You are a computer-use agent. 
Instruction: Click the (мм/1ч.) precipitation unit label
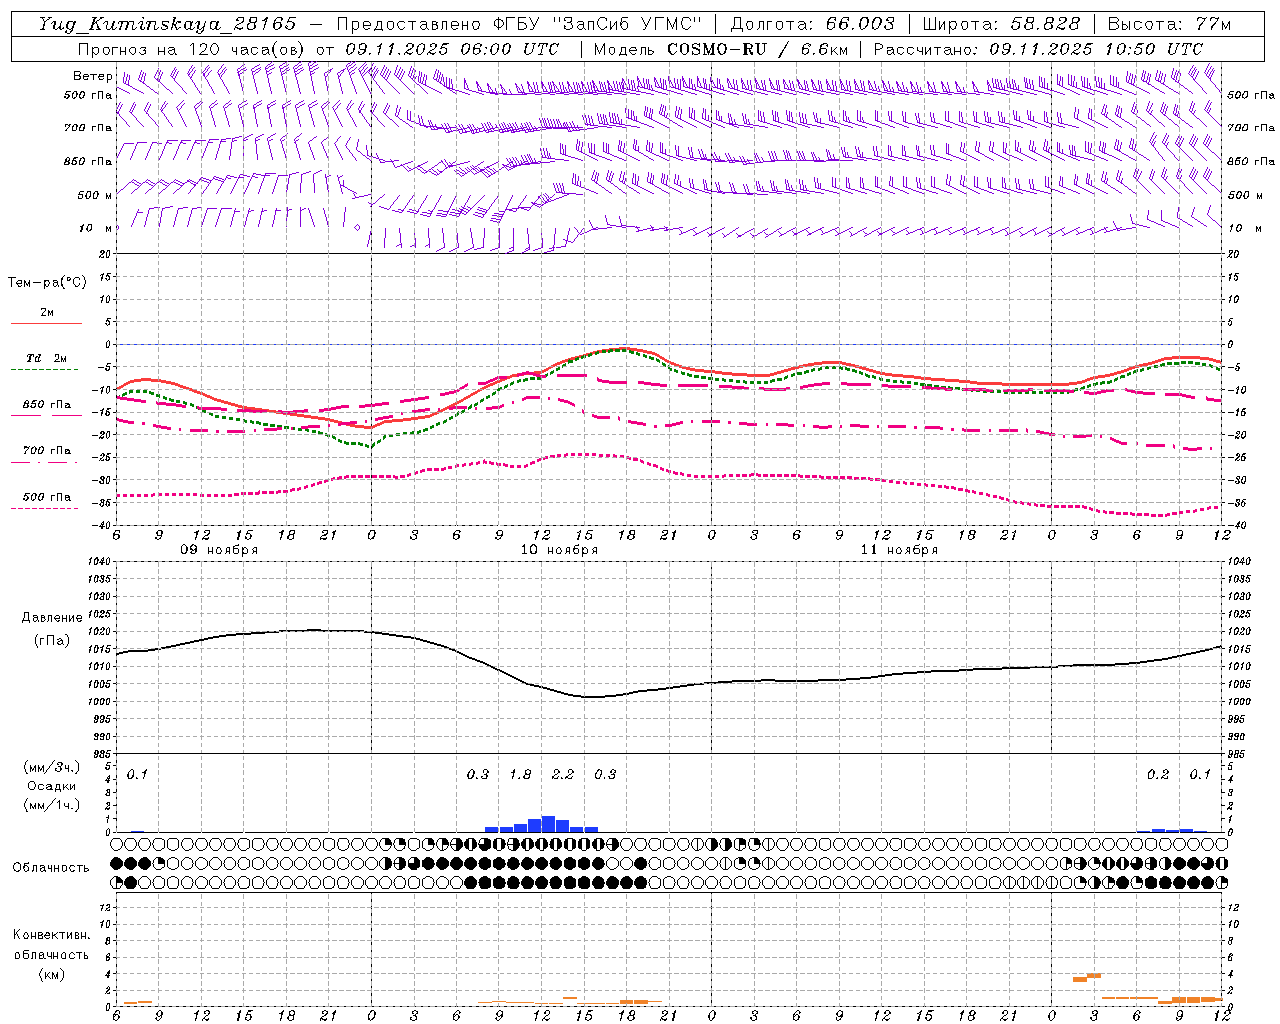coord(52,804)
